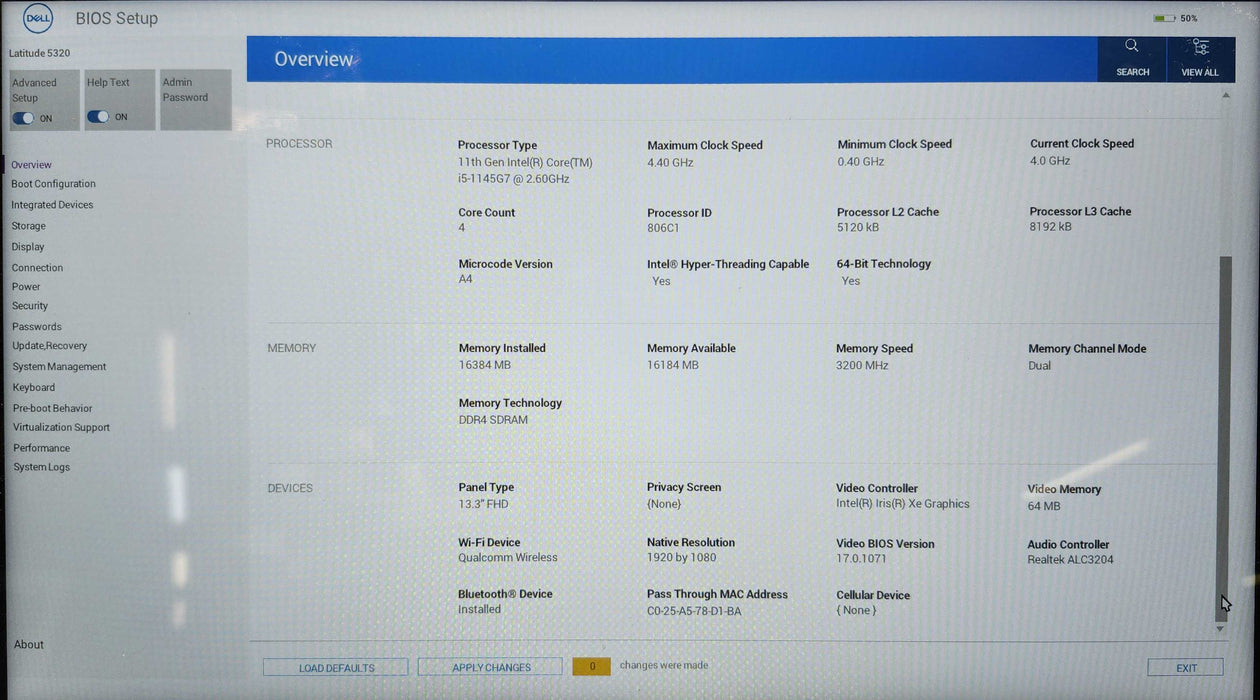Select Power in the sidebar
1260x700 pixels.
tap(26, 287)
